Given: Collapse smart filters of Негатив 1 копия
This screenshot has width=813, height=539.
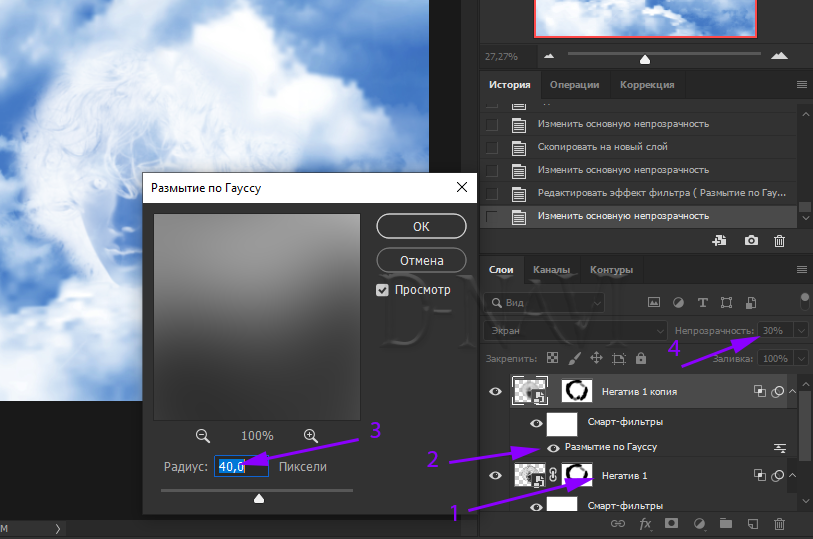Looking at the screenshot, I should coord(792,391).
